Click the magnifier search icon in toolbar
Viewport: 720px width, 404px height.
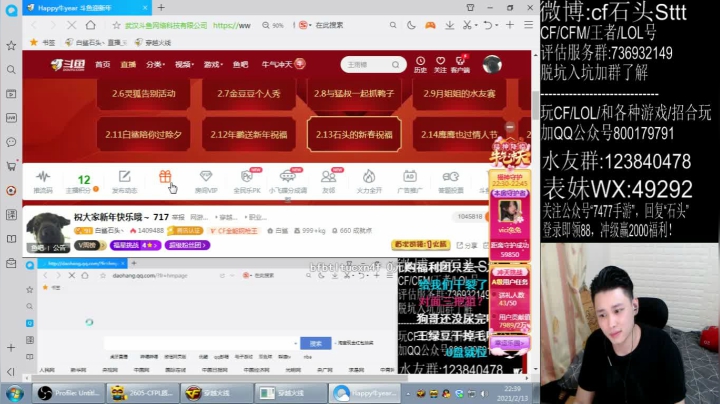point(393,25)
